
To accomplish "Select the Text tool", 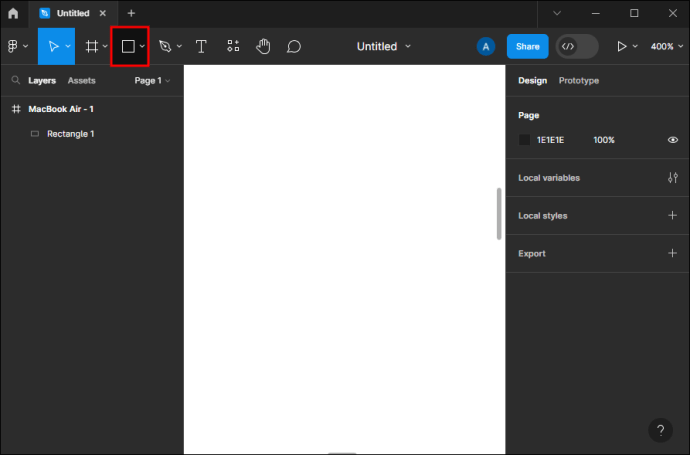I will [x=201, y=46].
